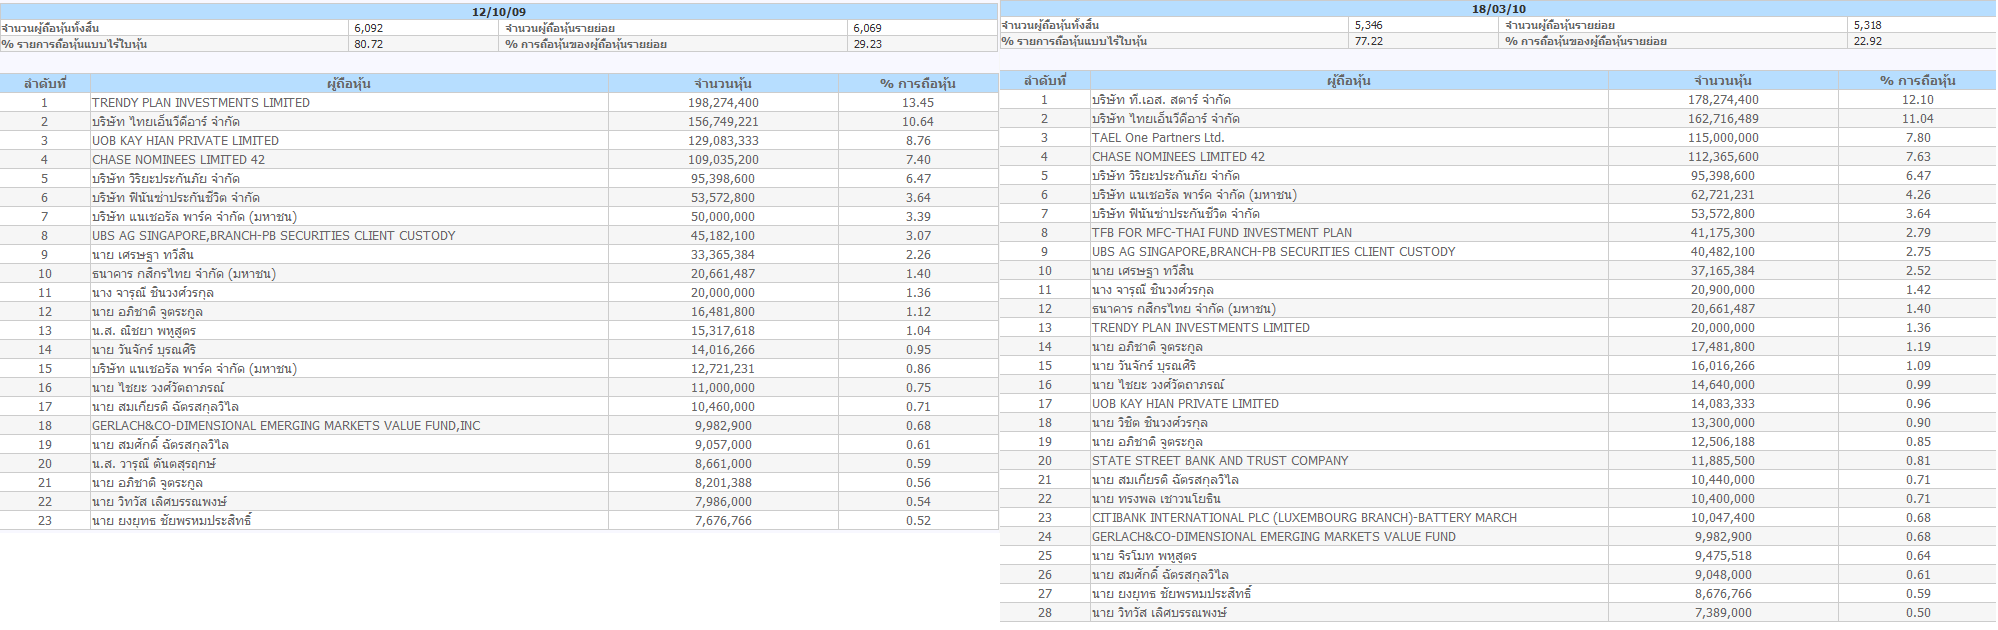
Task: Select the 18/03/10 date header
Action: pos(1499,9)
